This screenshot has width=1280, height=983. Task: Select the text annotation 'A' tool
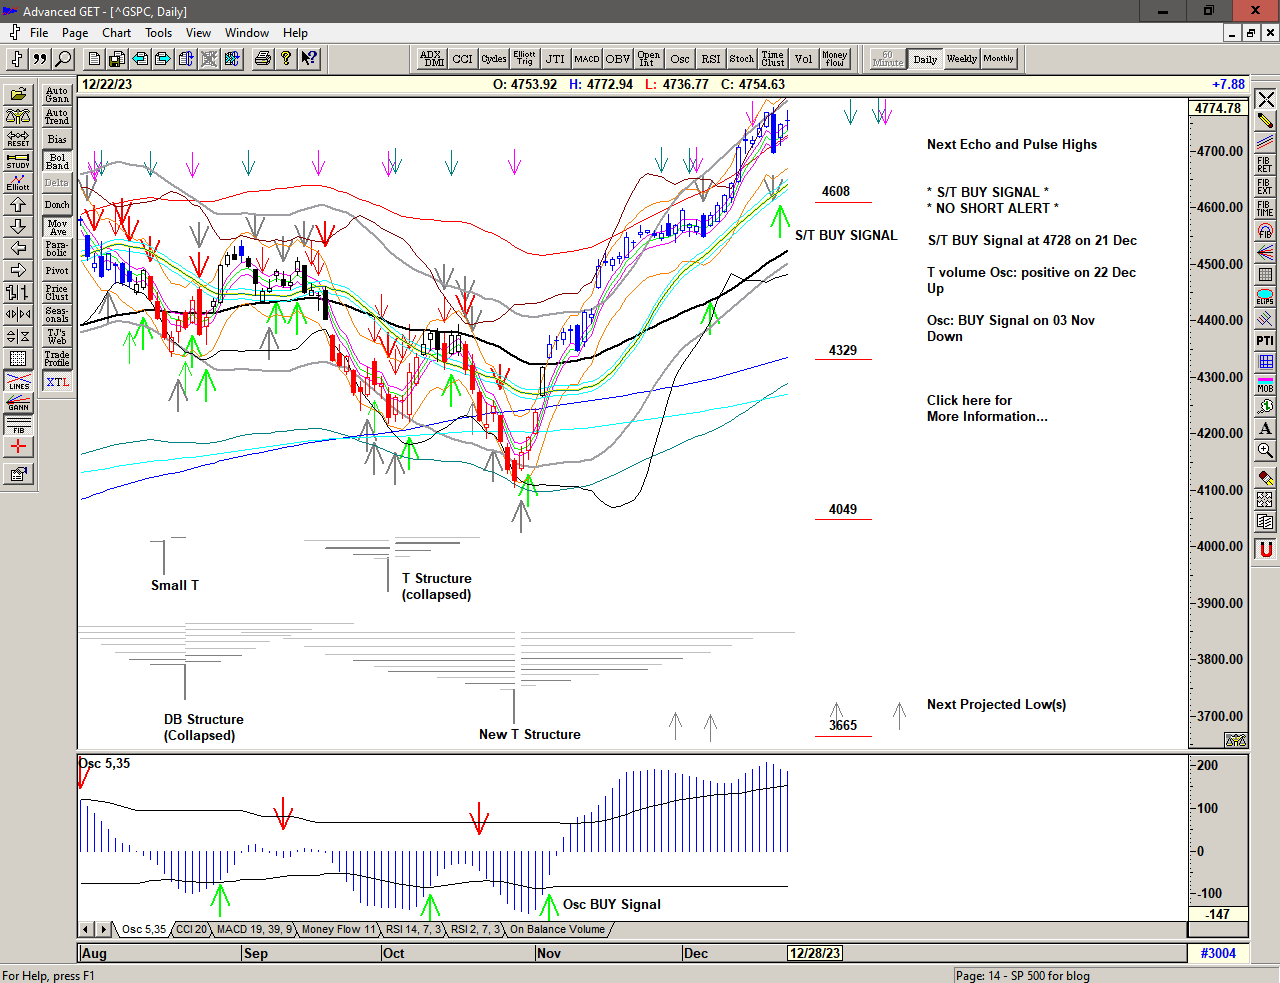coord(1265,429)
